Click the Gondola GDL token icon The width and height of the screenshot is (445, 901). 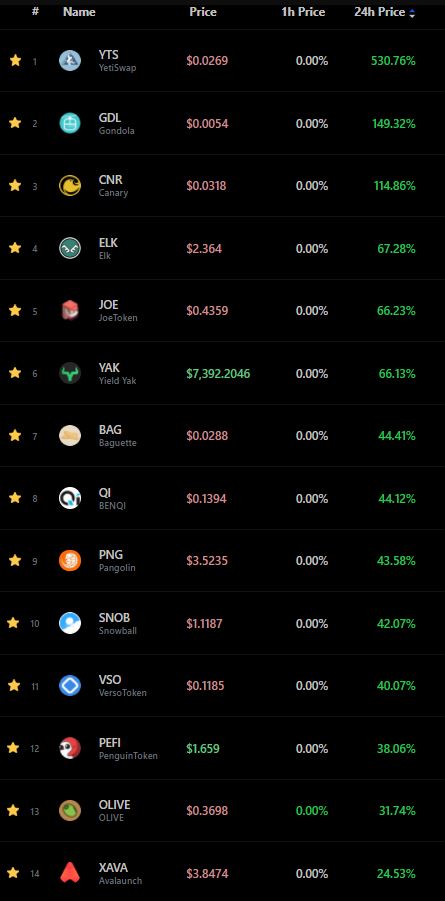(x=70, y=123)
